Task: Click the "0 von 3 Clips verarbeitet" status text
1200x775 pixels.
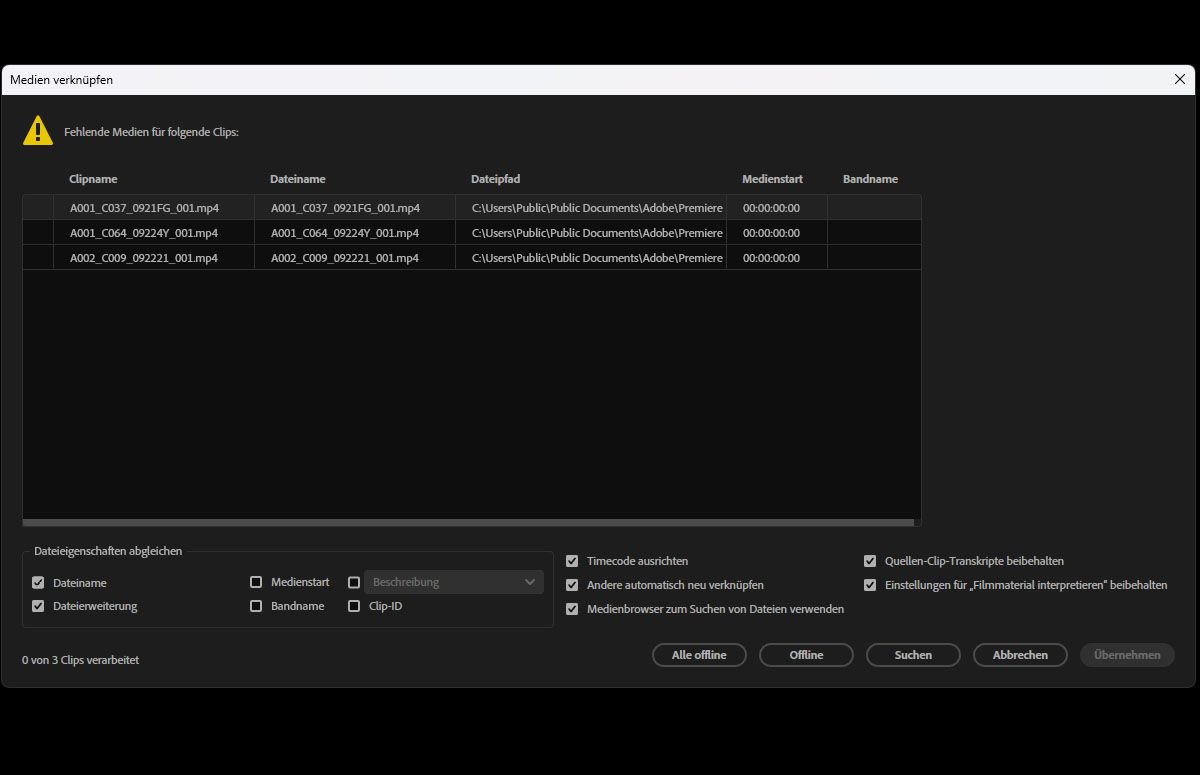Action: click(x=80, y=660)
